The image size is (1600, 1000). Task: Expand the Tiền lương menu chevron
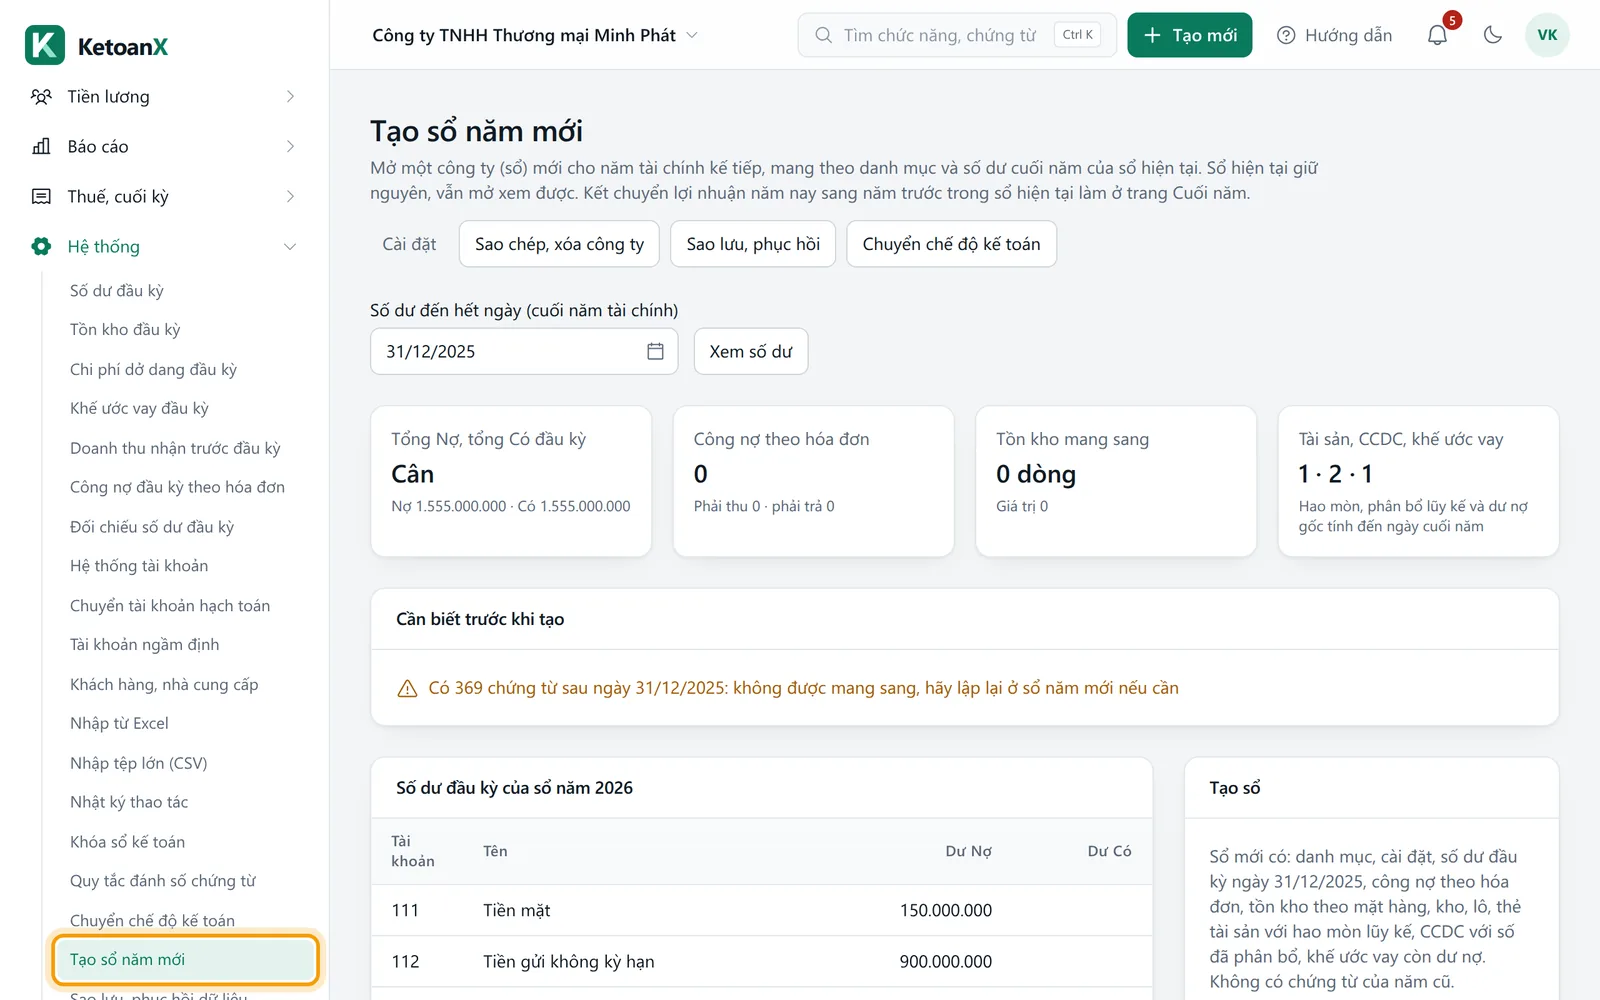click(x=290, y=97)
